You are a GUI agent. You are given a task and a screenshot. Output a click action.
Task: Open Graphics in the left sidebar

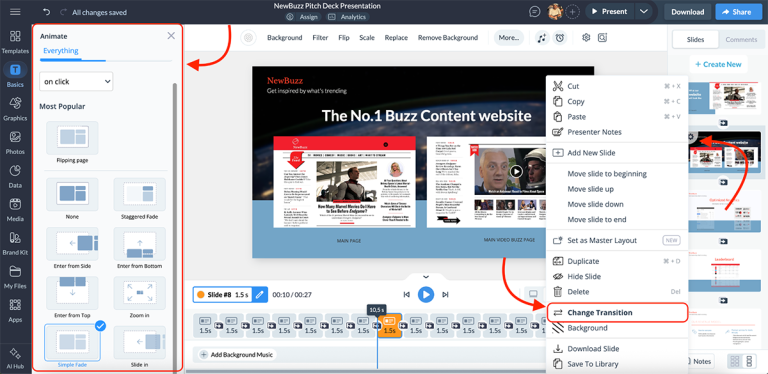coord(15,109)
